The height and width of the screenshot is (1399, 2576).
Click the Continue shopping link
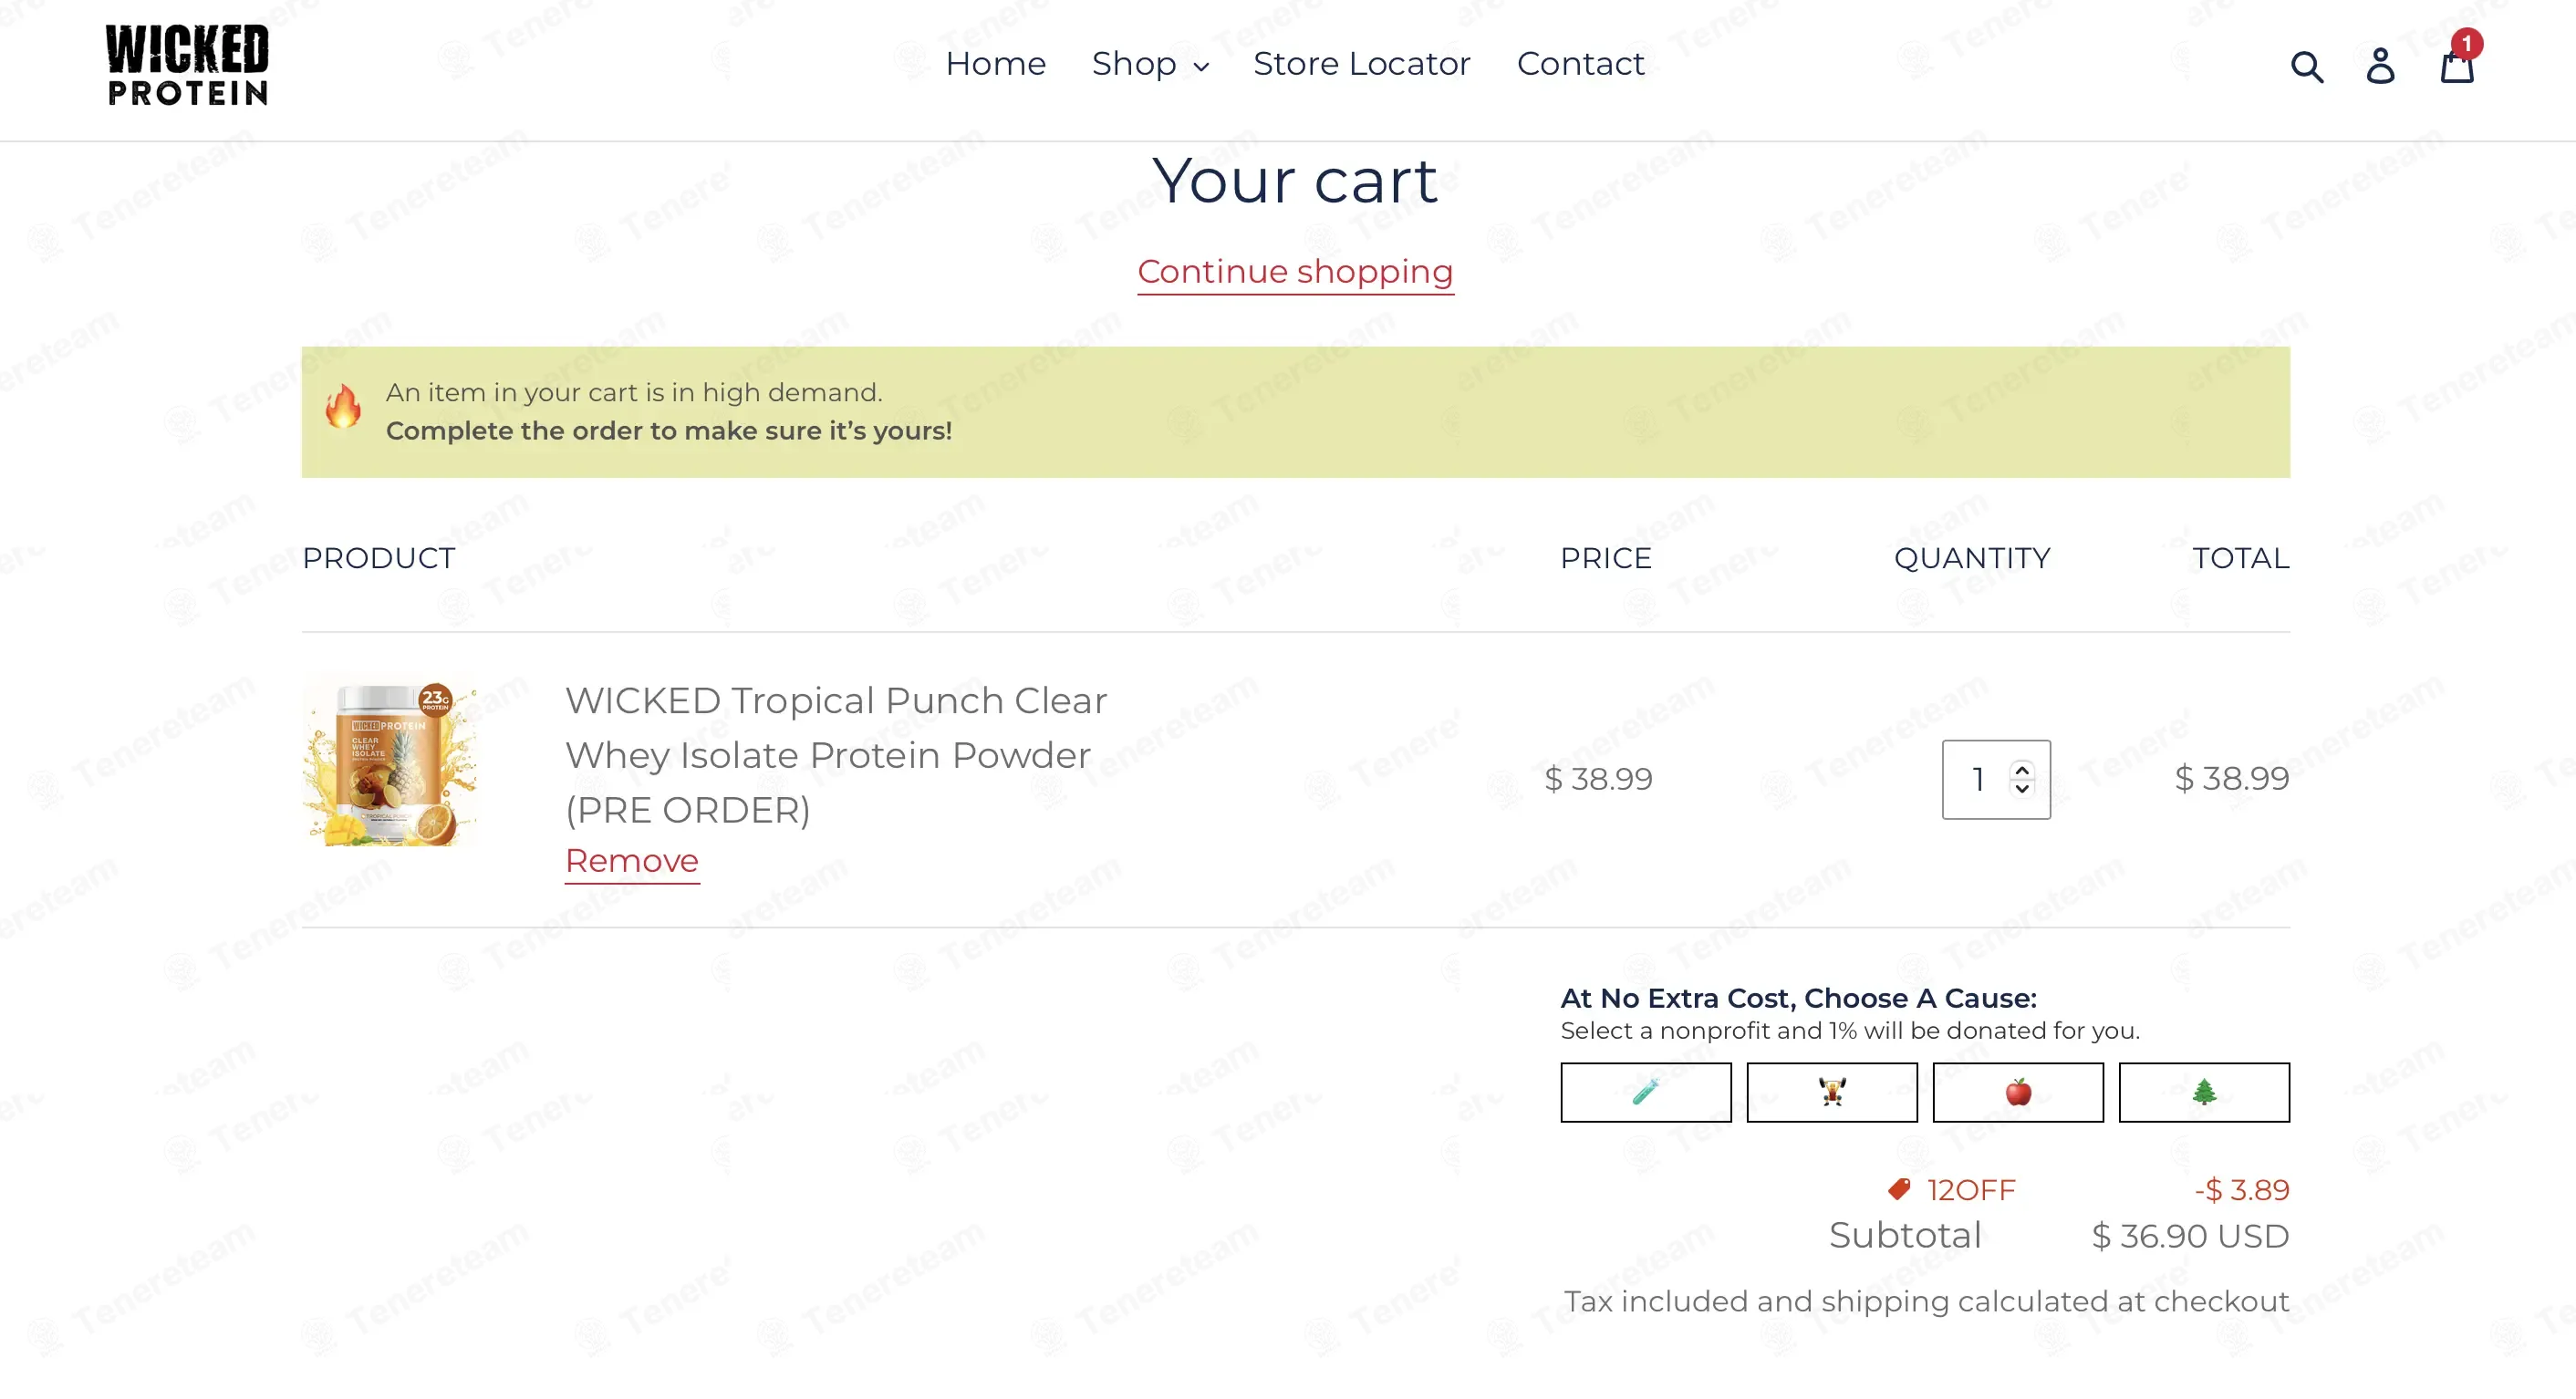[1295, 272]
